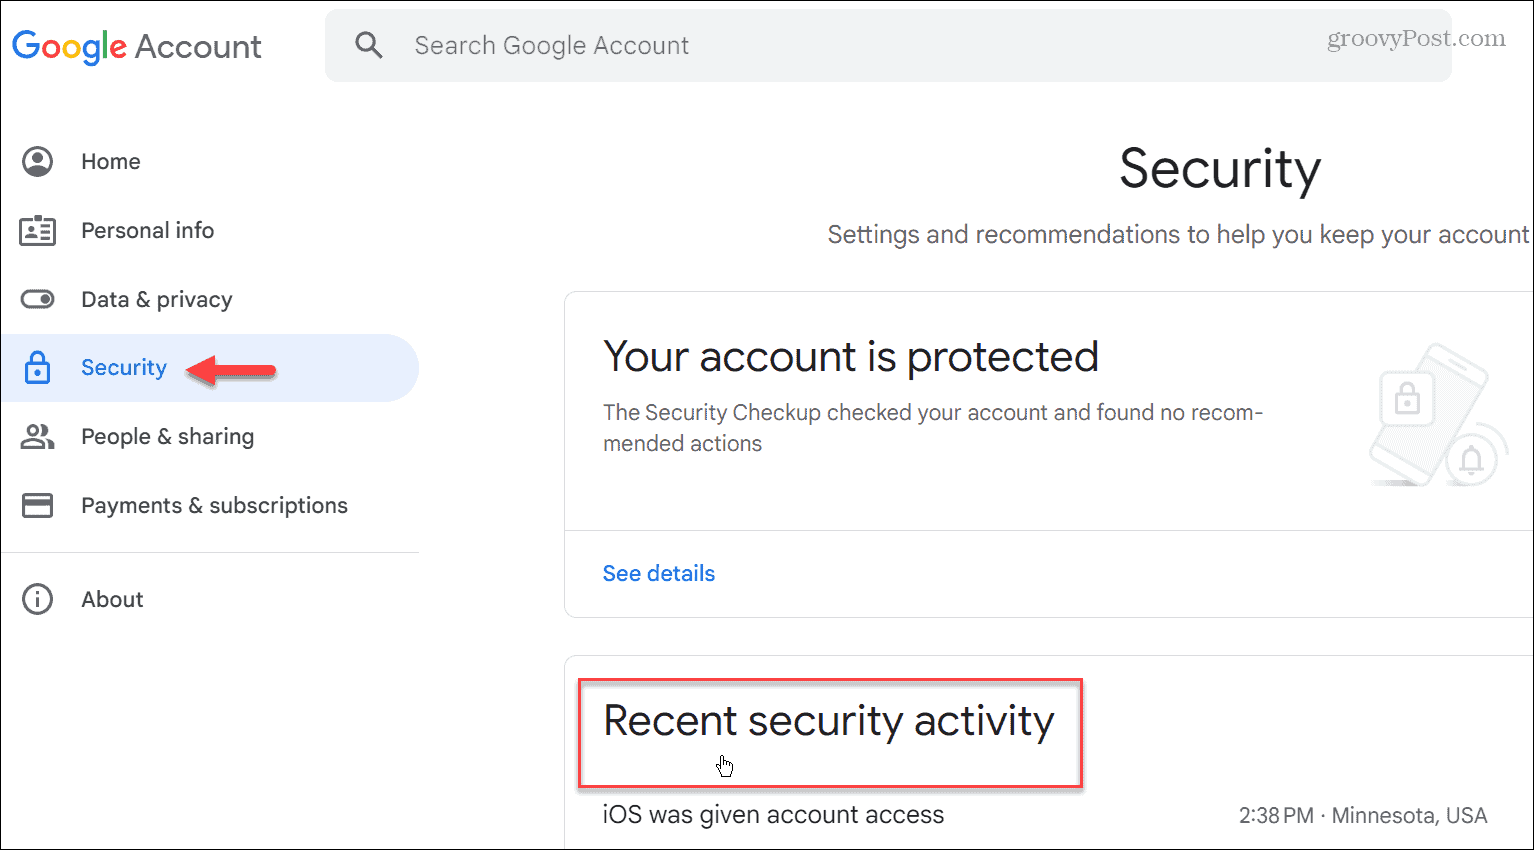
Task: Click the See details link
Action: (658, 573)
